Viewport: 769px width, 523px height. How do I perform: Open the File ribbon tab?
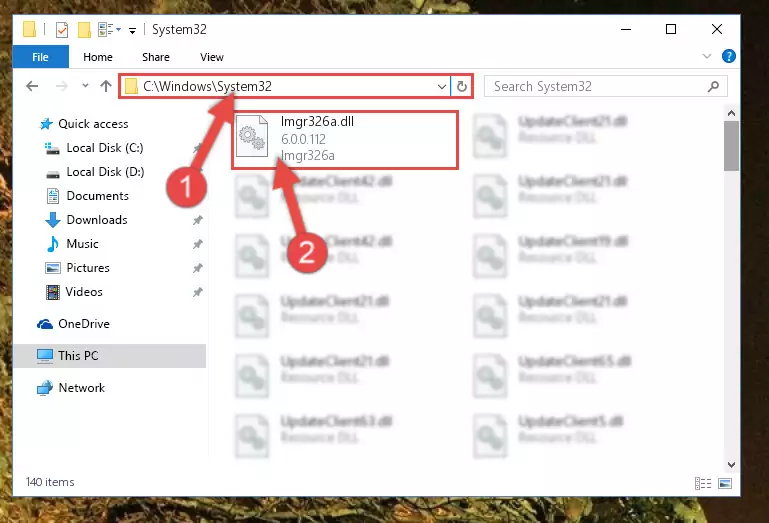click(x=40, y=57)
